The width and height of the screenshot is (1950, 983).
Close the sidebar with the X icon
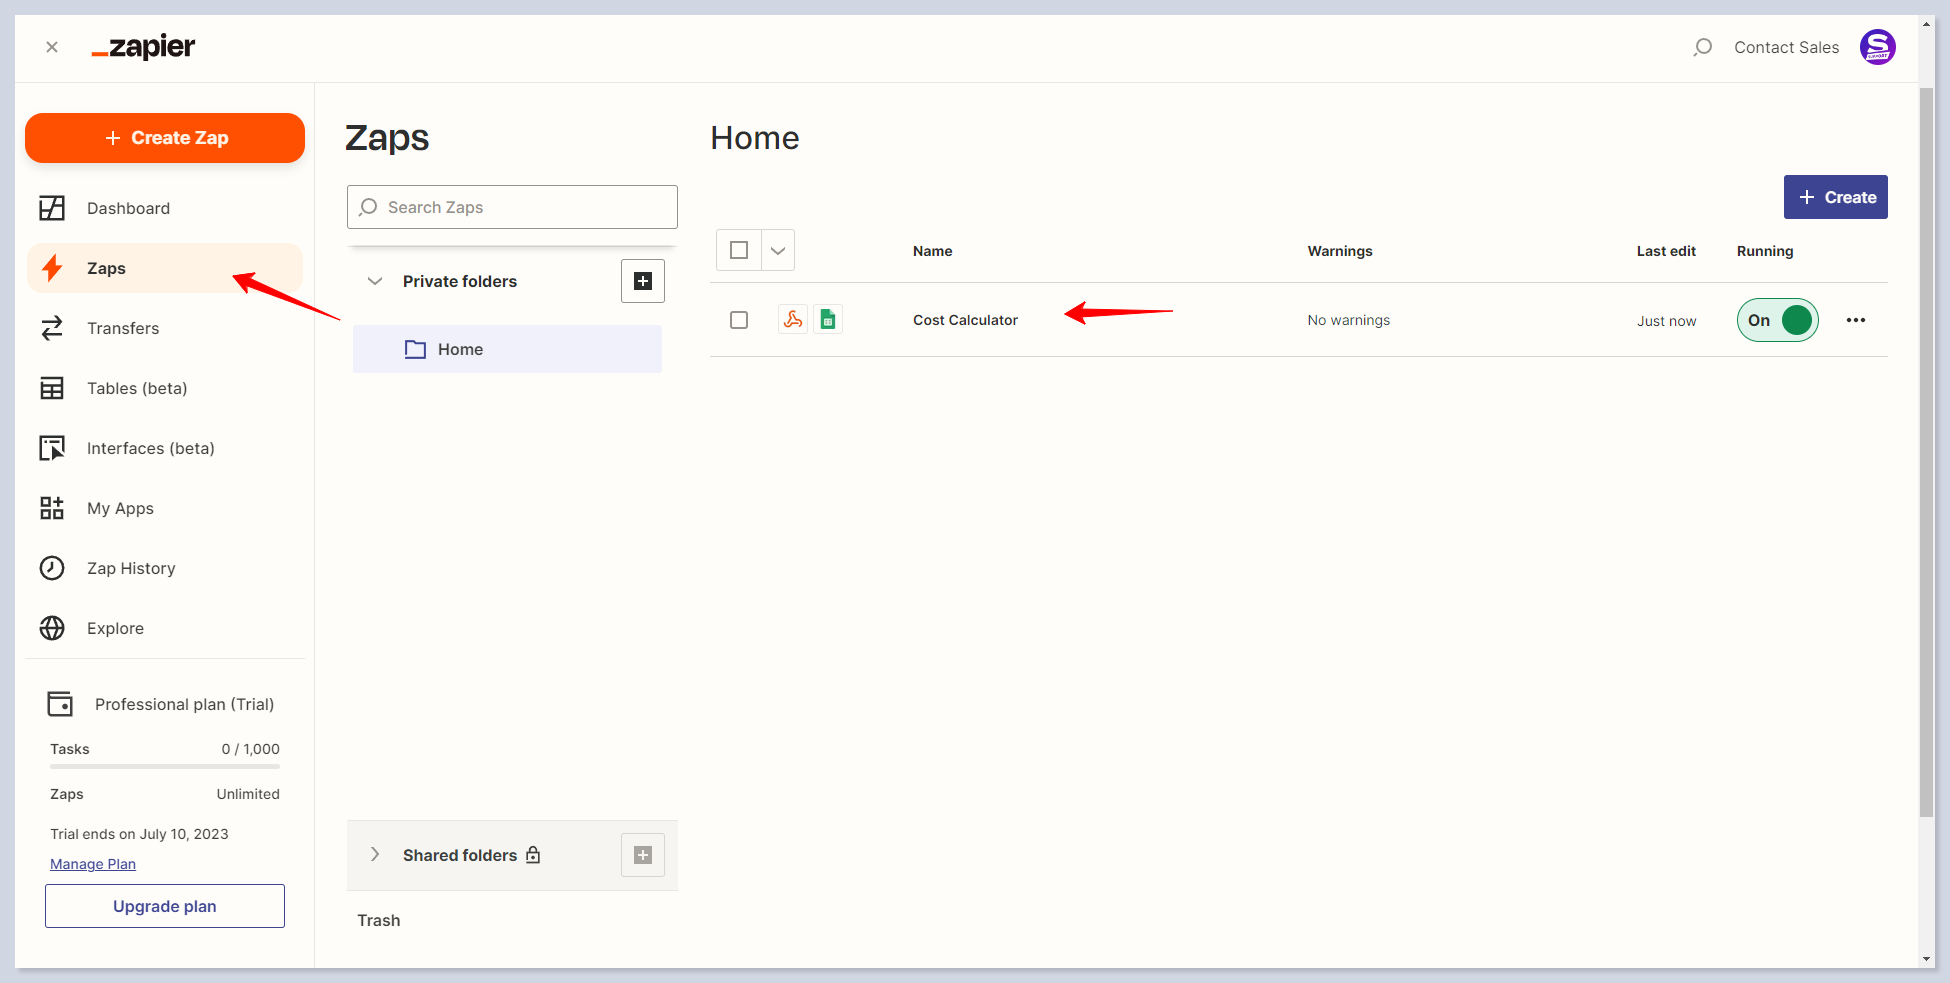point(52,47)
